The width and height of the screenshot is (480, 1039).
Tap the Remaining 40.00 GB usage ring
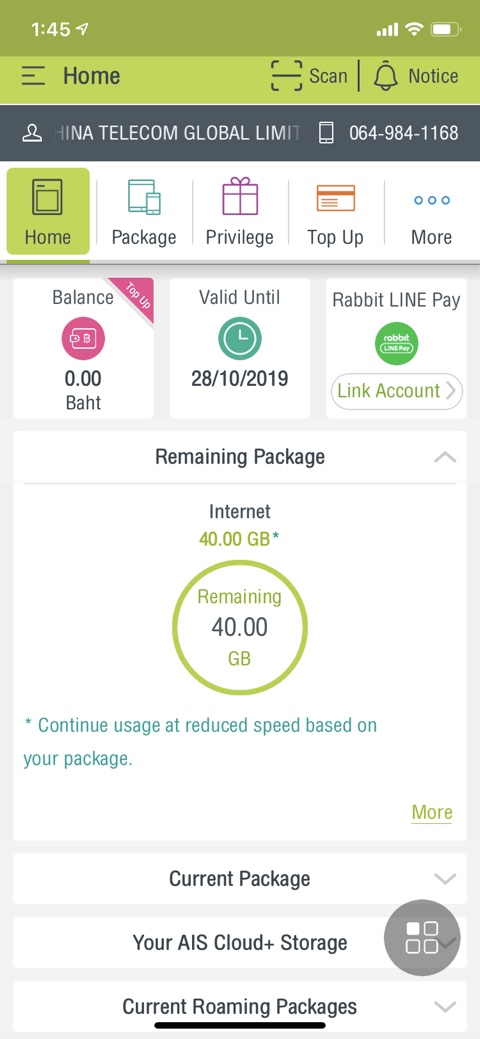(240, 627)
